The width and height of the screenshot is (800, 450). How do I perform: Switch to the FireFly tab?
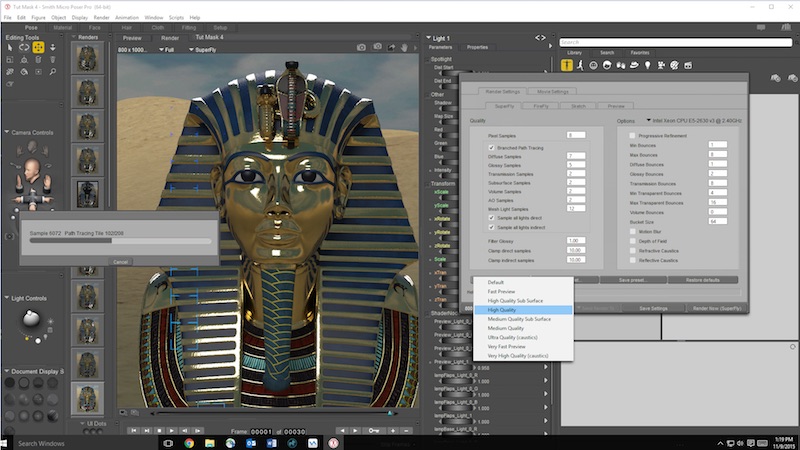point(541,106)
